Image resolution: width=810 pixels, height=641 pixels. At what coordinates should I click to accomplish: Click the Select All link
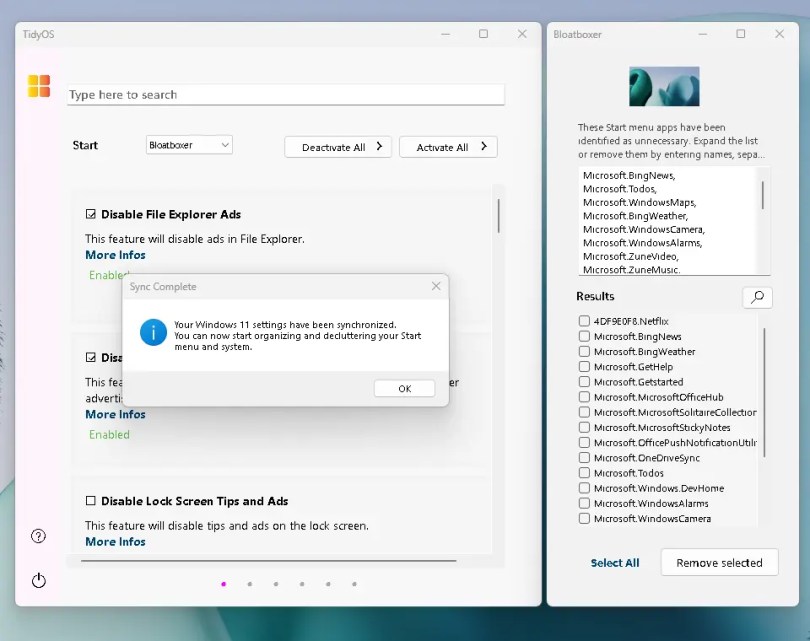[x=615, y=563]
